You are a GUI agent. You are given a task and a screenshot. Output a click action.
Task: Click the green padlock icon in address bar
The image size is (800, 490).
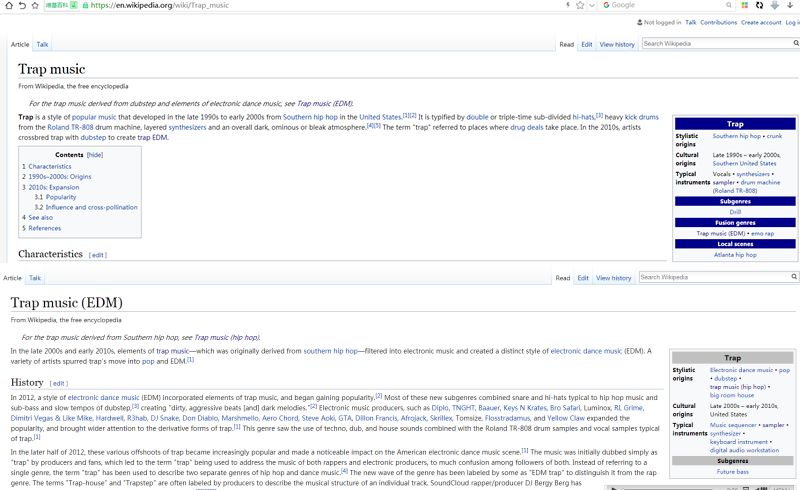[85, 5]
